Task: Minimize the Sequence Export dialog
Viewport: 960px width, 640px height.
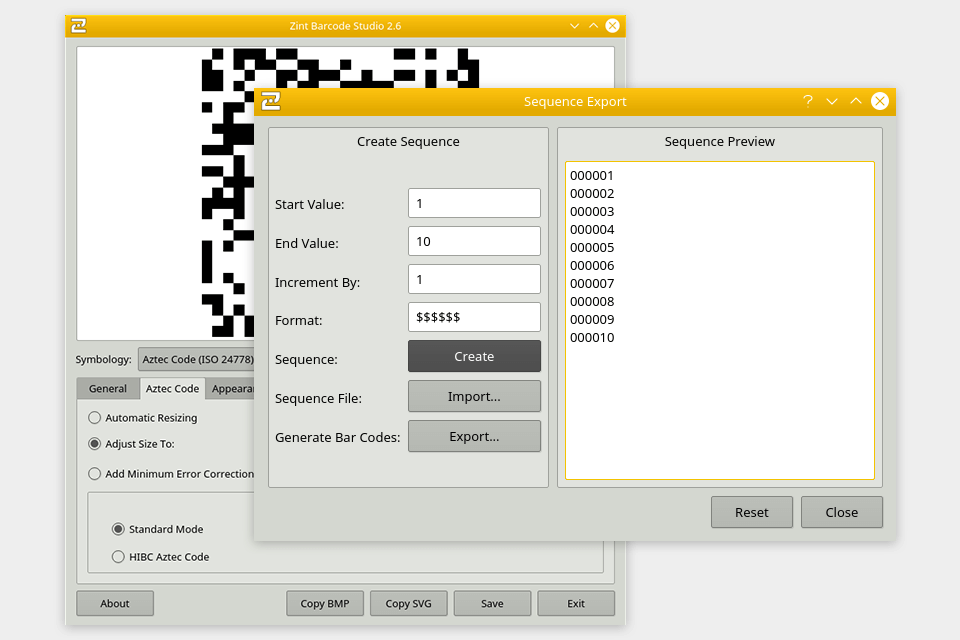Action: click(x=831, y=101)
